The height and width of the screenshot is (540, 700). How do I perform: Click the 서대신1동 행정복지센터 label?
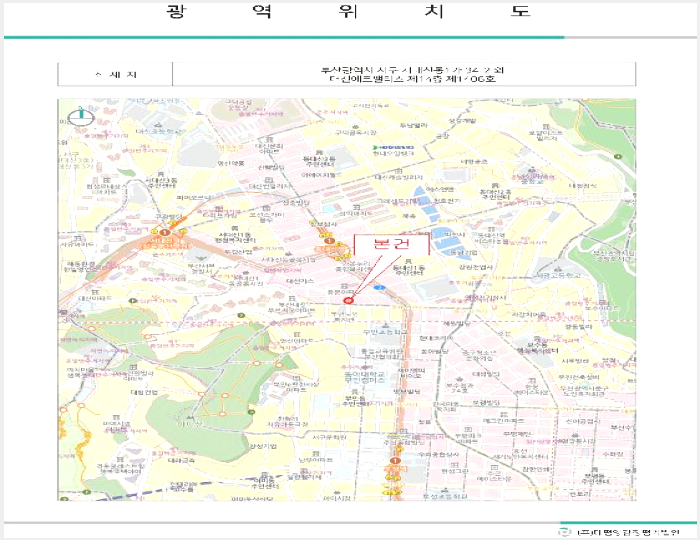pos(234,237)
